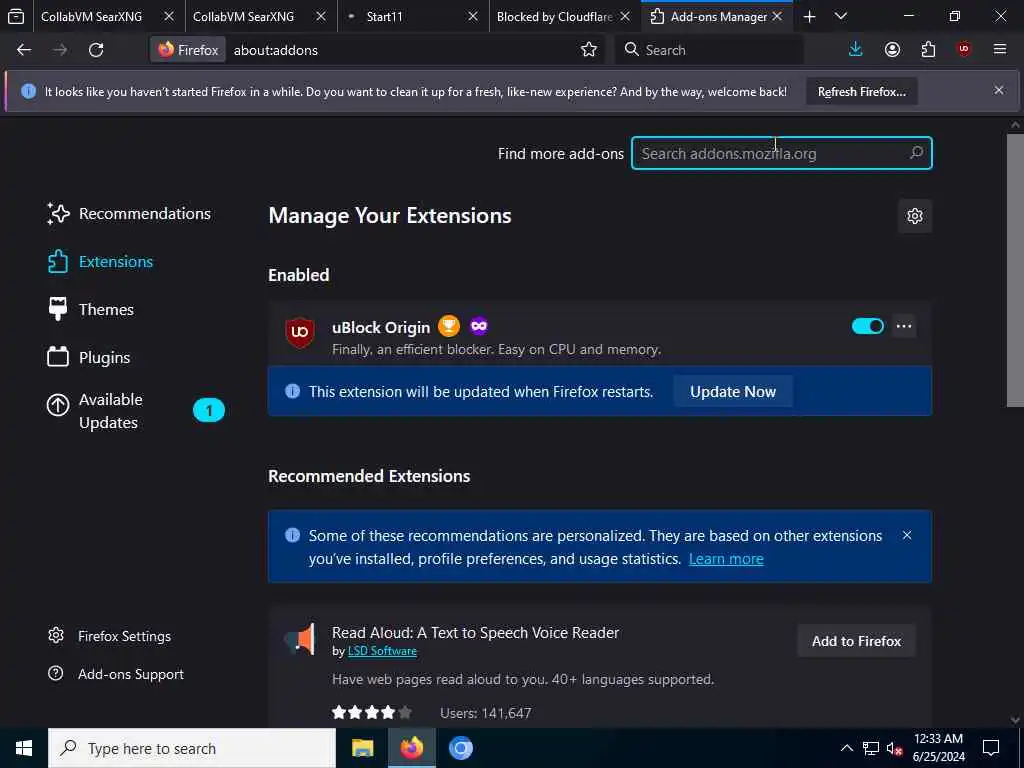Open the Firefox account icon
Screen dimensions: 1024x768
click(892, 50)
